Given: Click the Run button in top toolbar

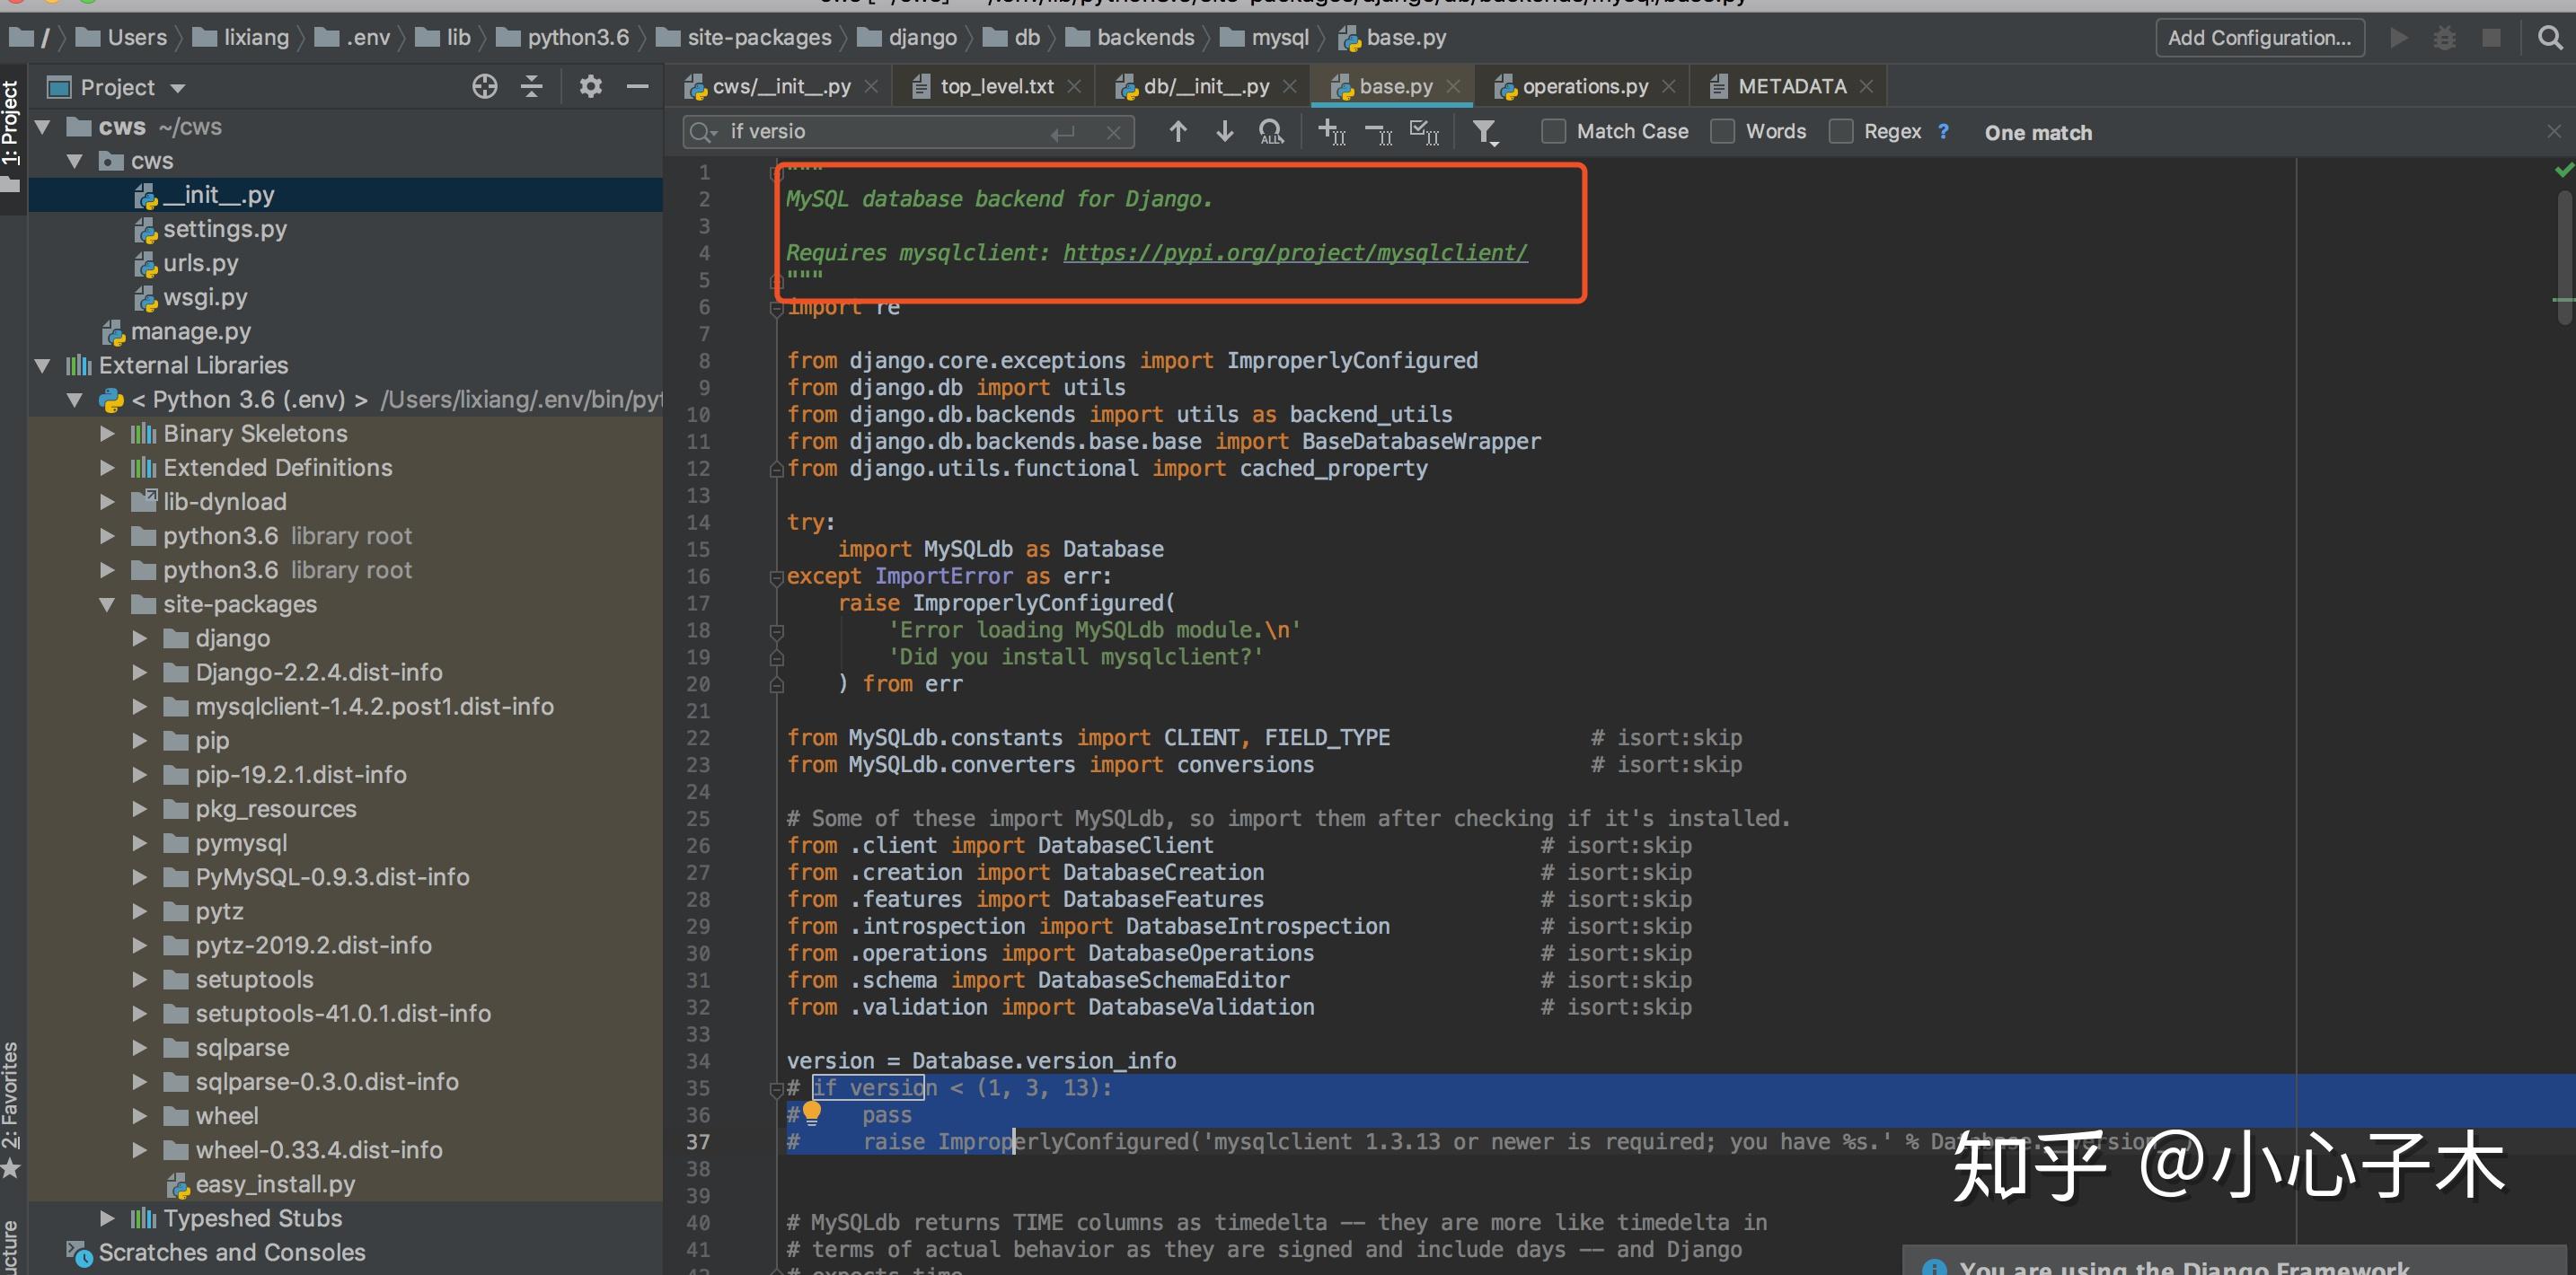Looking at the screenshot, I should click(2398, 37).
